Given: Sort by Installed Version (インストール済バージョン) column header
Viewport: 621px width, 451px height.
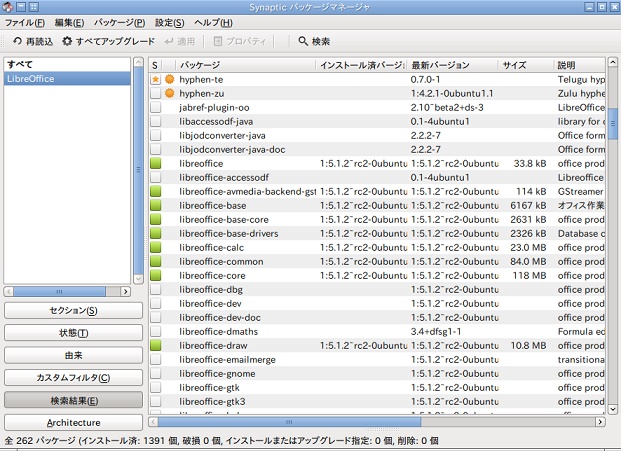Looking at the screenshot, I should 362,65.
